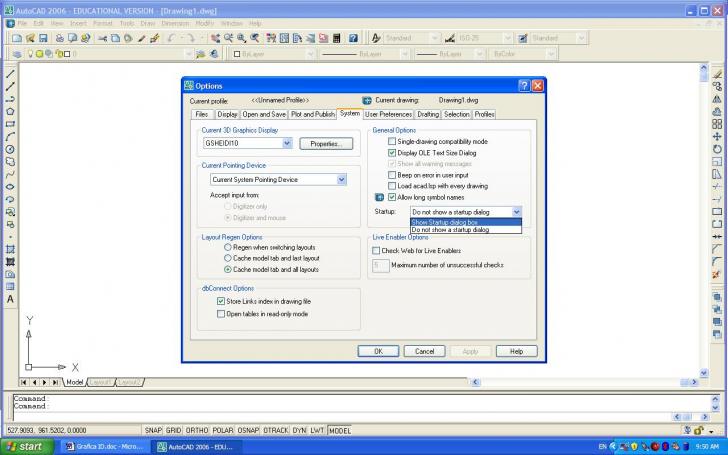Select Regen when switching layouts option
The width and height of the screenshot is (728, 455).
228,247
